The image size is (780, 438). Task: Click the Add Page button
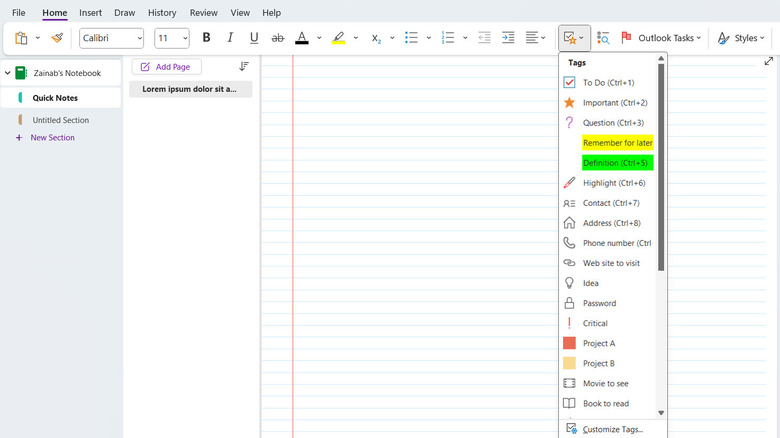coord(166,66)
